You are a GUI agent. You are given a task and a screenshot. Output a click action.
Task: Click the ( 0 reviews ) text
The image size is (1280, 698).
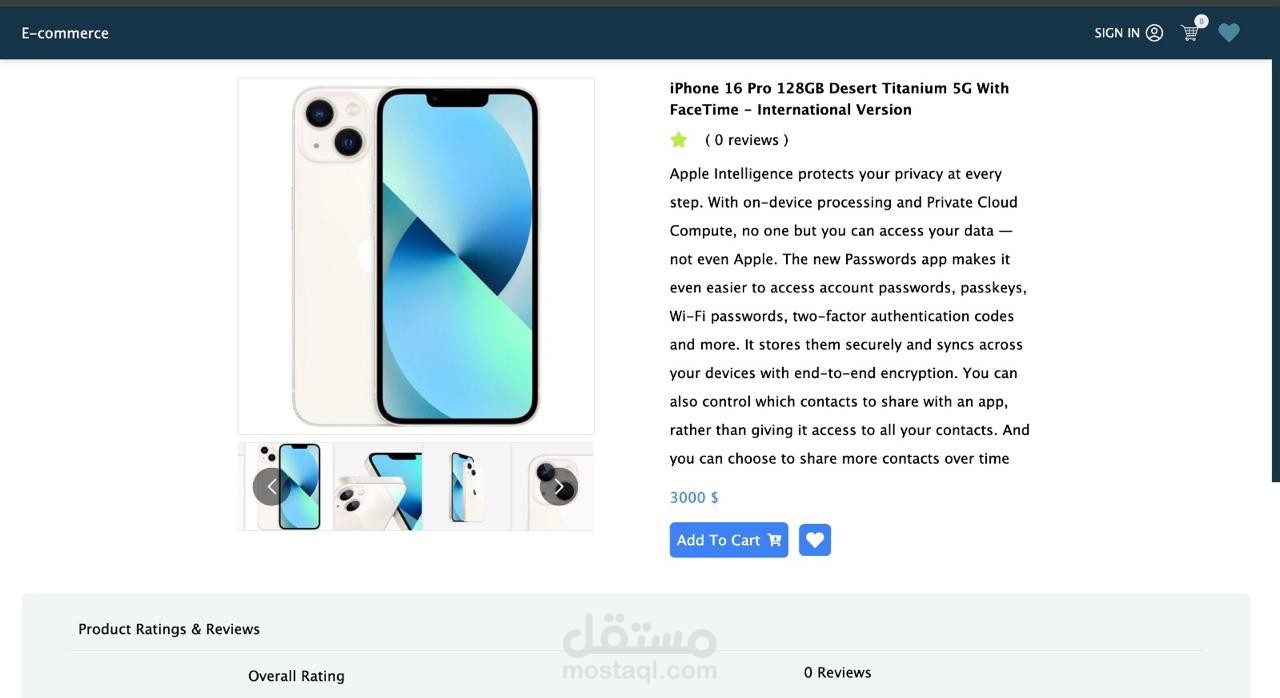747,140
